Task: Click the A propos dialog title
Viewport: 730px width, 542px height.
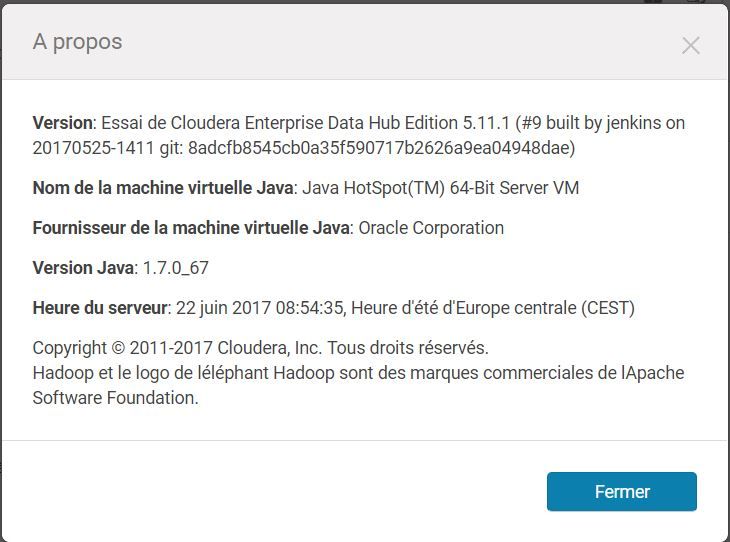Action: click(x=77, y=42)
